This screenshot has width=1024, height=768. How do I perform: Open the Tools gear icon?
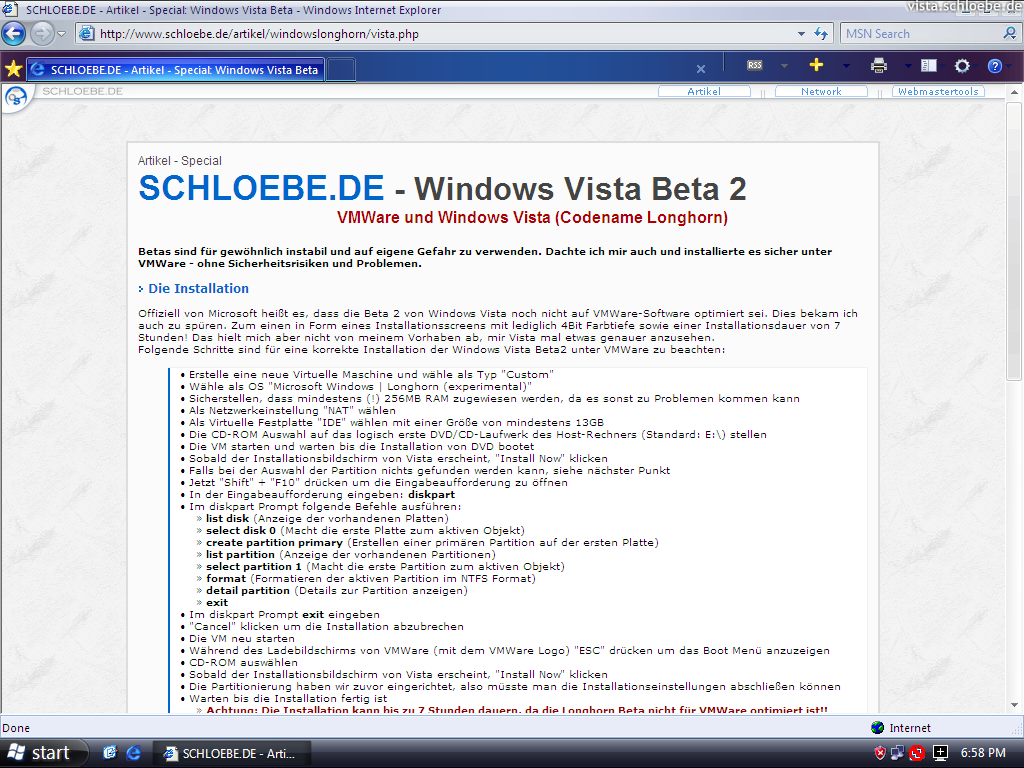tap(962, 66)
